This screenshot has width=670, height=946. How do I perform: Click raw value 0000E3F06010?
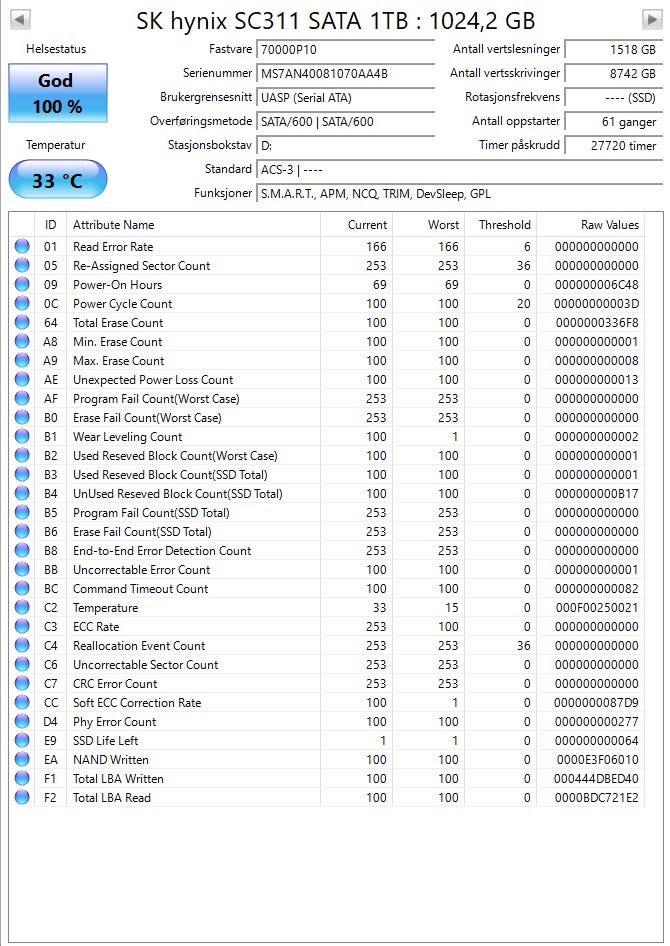tap(597, 760)
